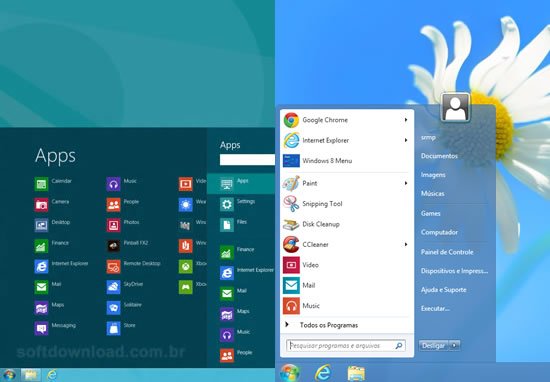The image size is (550, 382).
Task: Open the Remote Desktop app tile
Action: click(x=133, y=267)
